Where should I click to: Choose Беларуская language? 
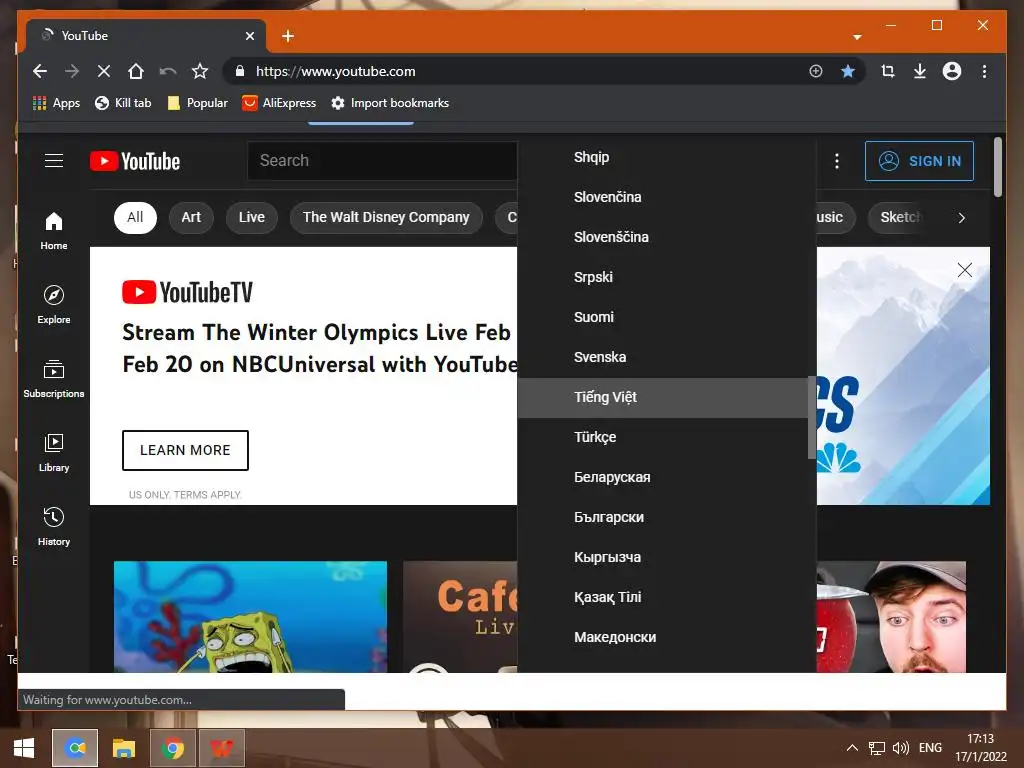[662, 477]
